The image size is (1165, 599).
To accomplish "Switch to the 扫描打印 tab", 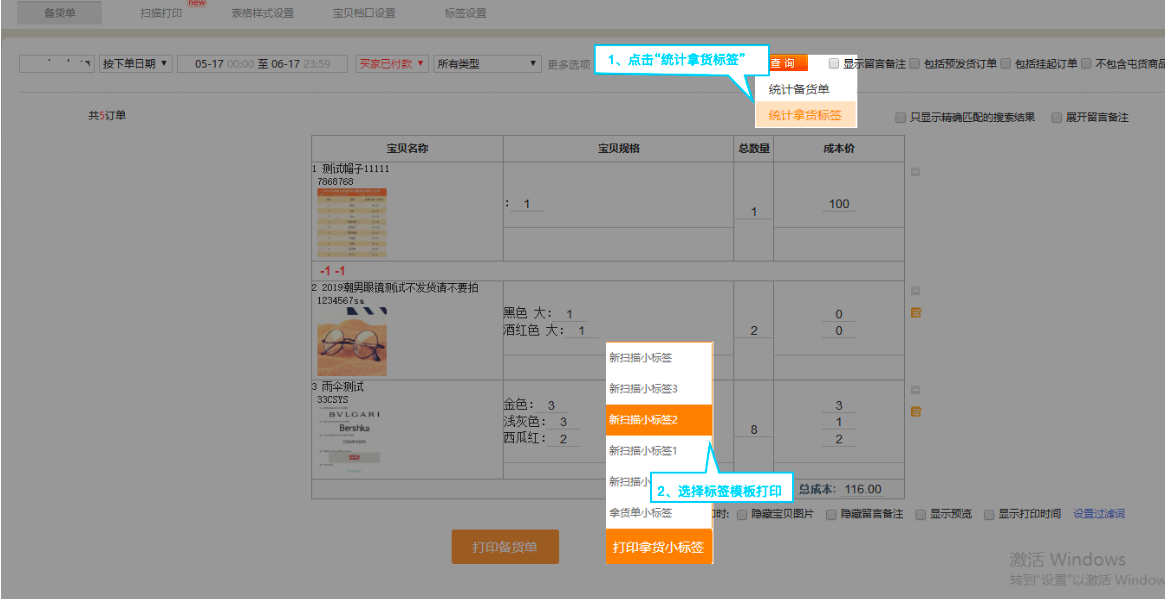I will coord(161,14).
